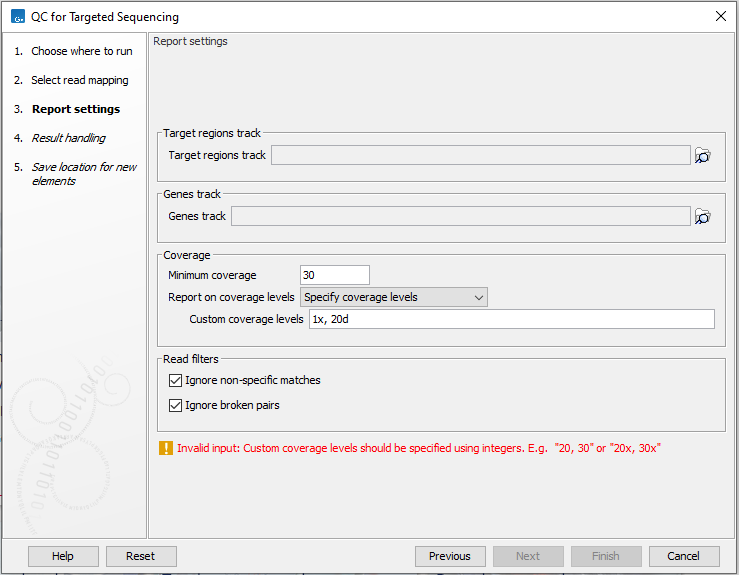Close the QC for Targeted Sequencing dialog

point(720,16)
